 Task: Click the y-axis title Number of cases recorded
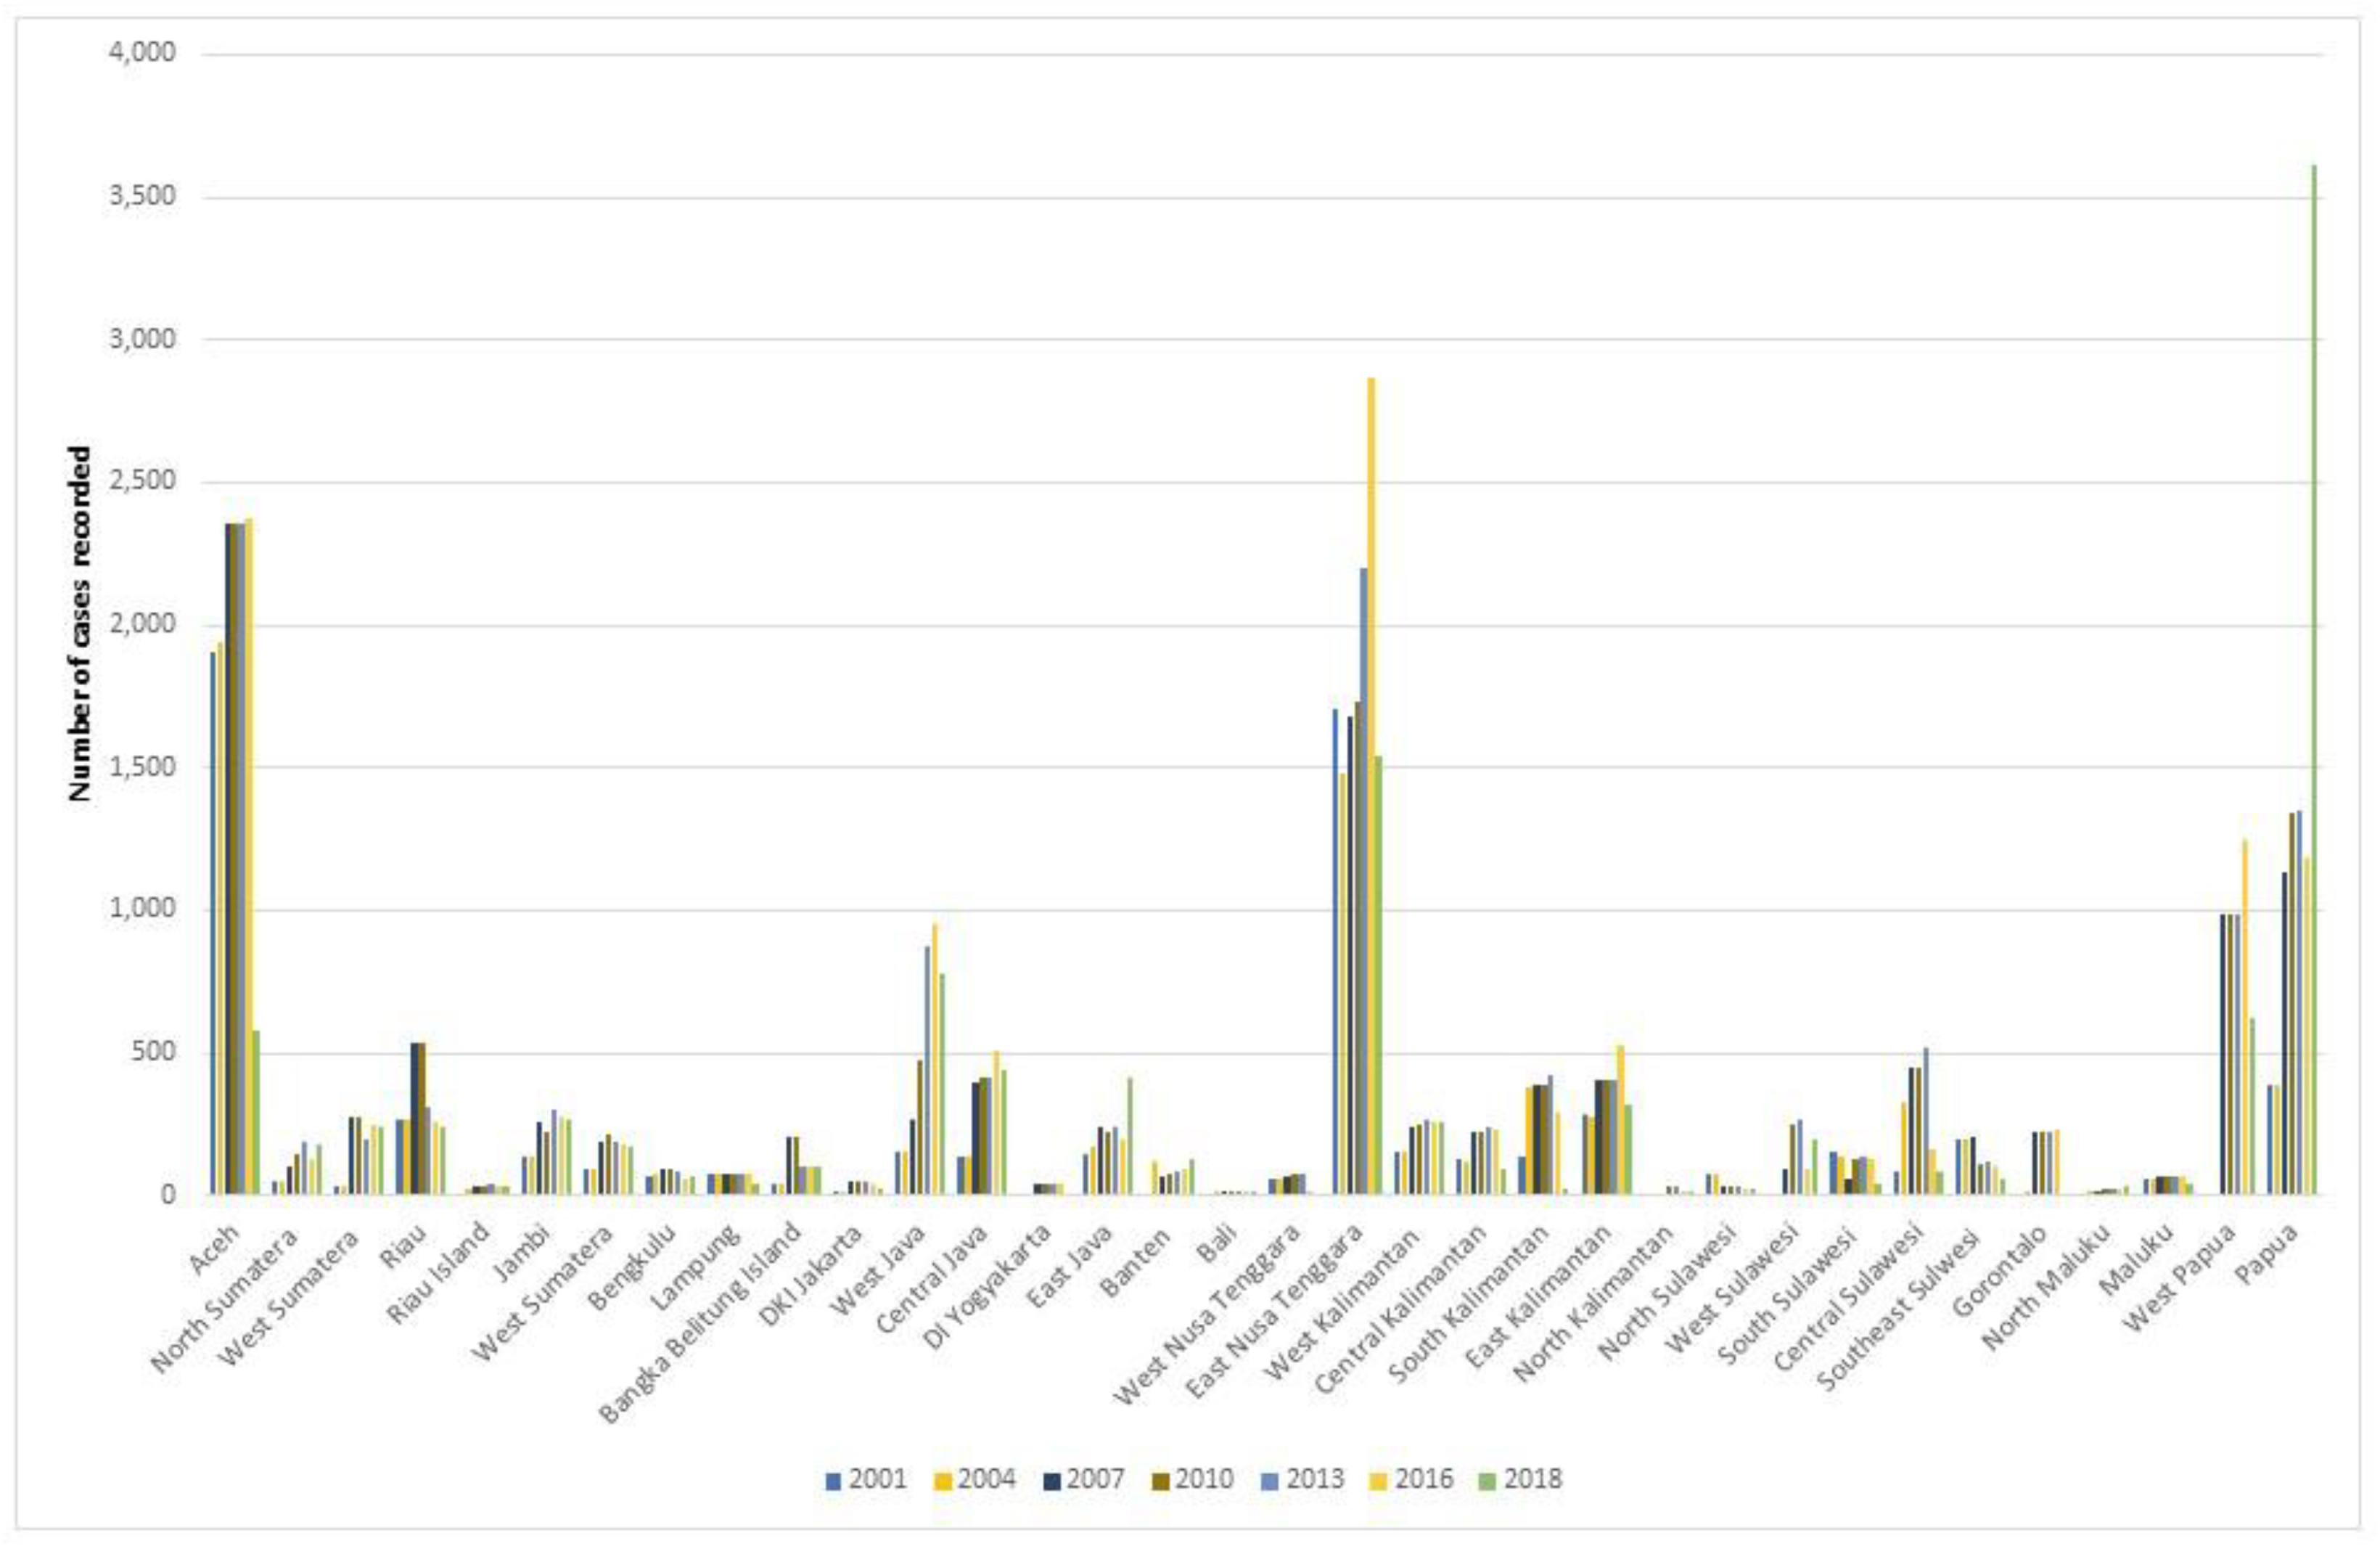(80, 624)
